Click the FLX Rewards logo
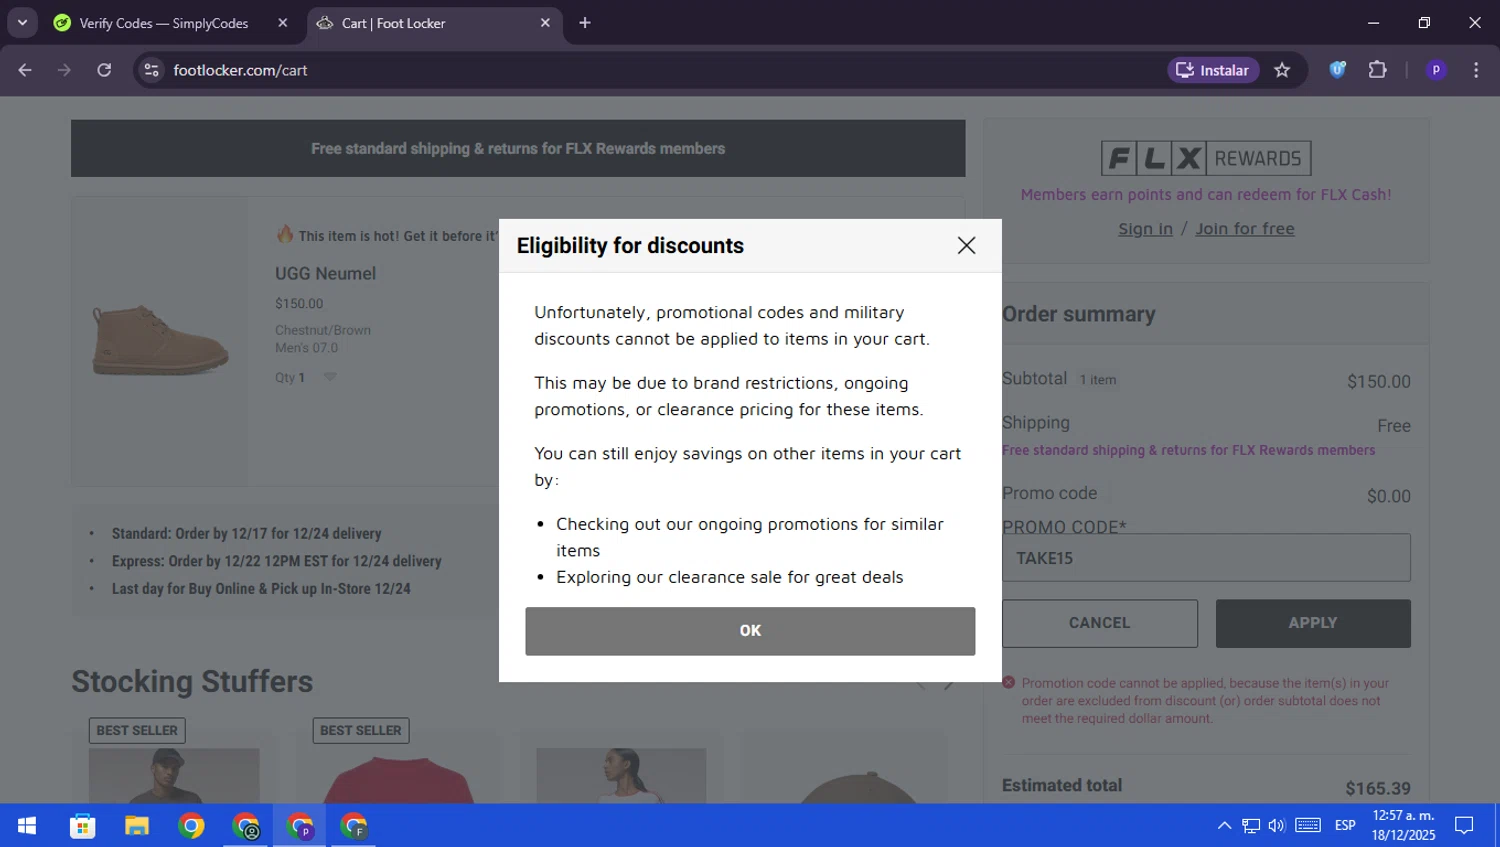 click(x=1206, y=158)
